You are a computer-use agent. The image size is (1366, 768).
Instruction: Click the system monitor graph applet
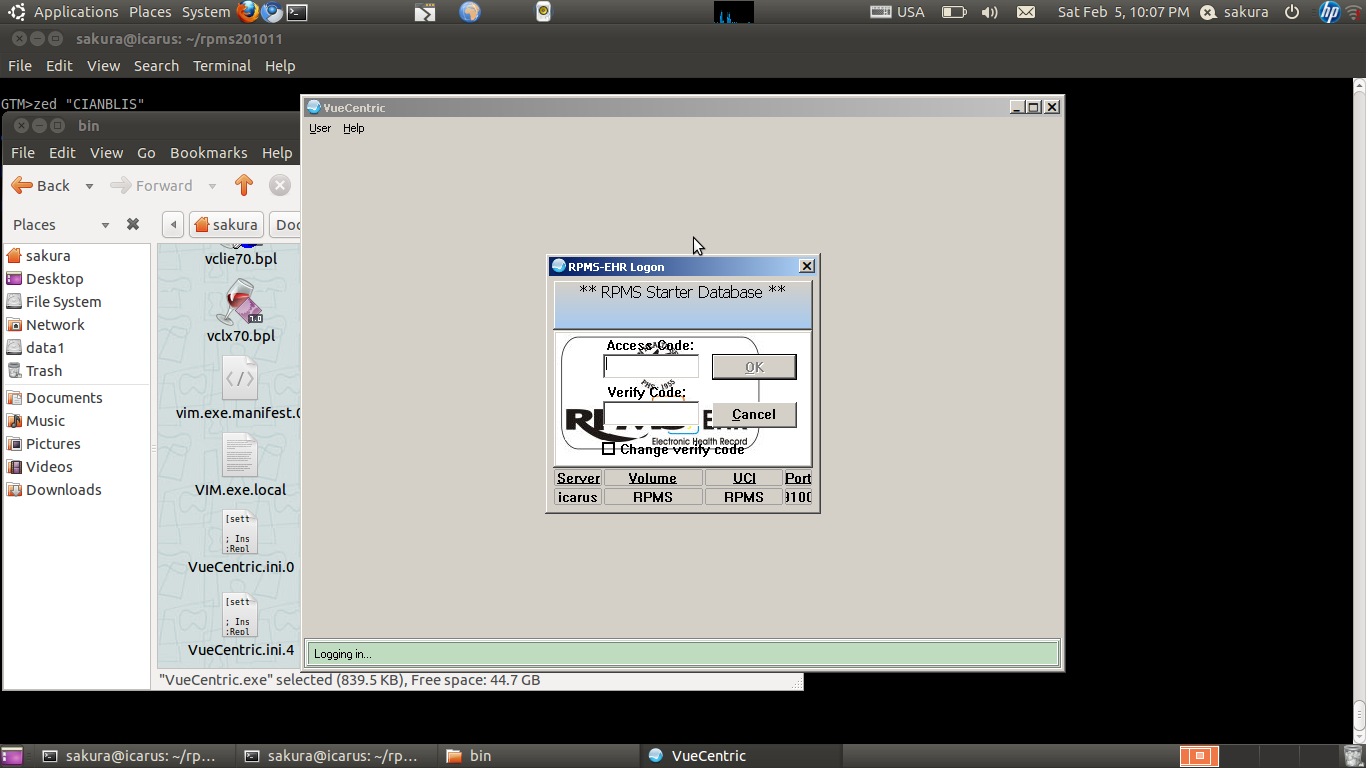pyautogui.click(x=734, y=12)
